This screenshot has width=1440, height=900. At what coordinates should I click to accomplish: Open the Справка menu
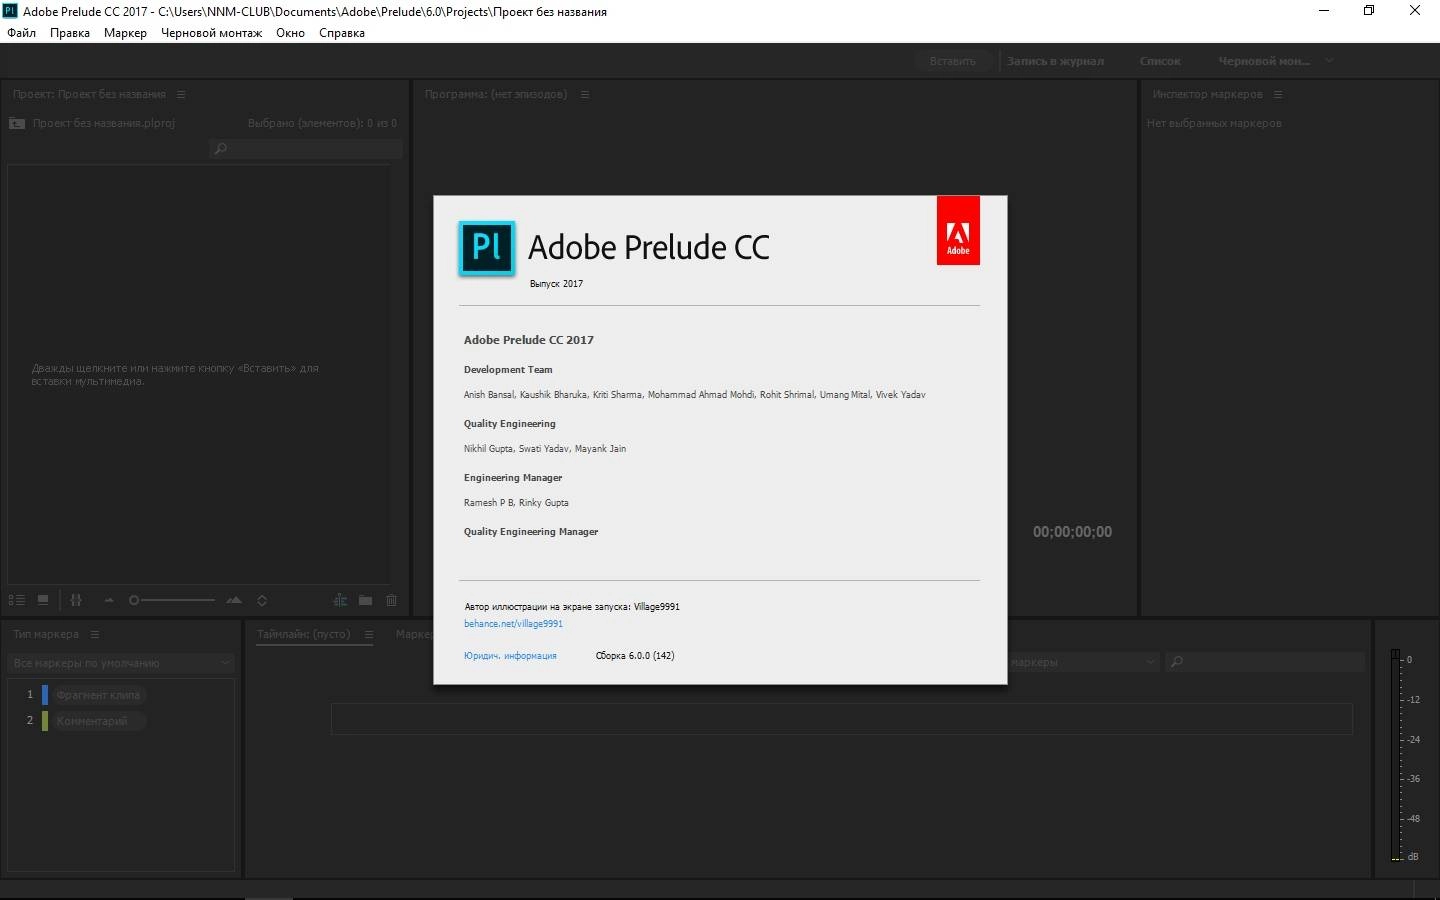click(x=342, y=33)
